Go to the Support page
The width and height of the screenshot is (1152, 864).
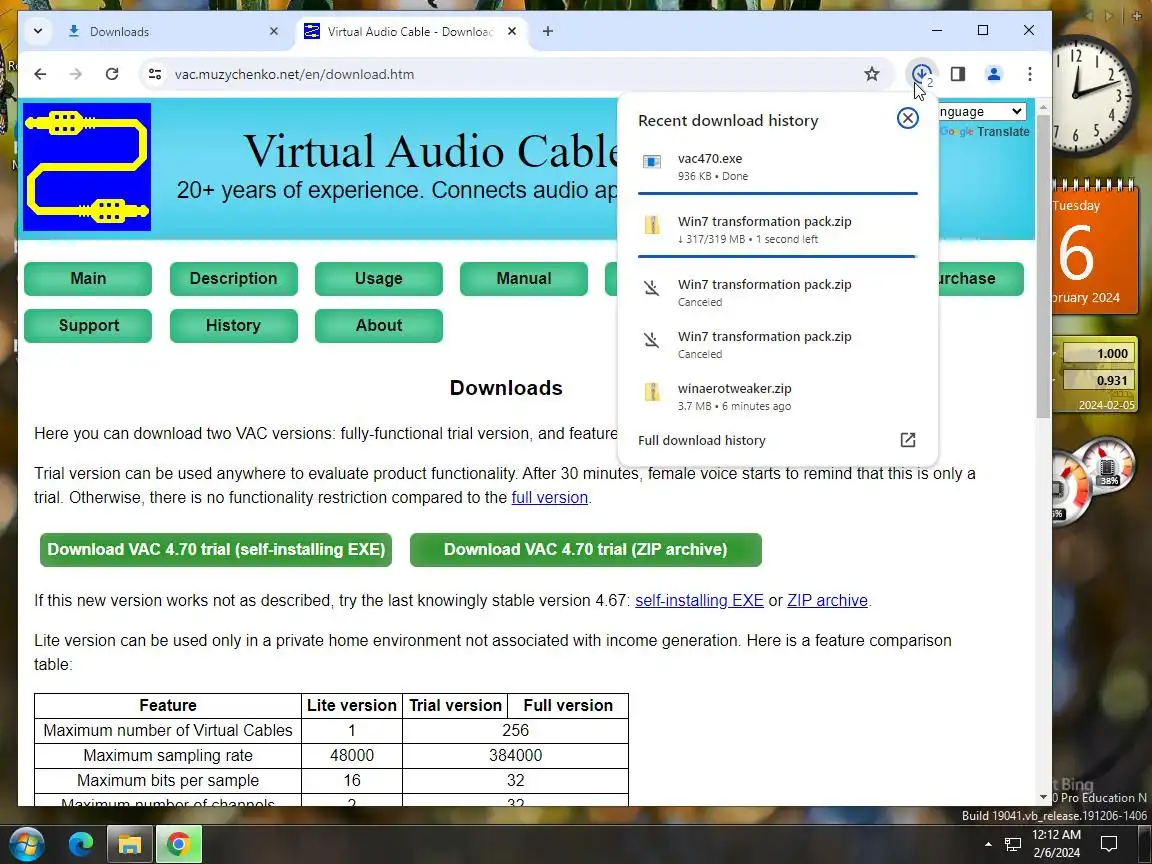88,325
